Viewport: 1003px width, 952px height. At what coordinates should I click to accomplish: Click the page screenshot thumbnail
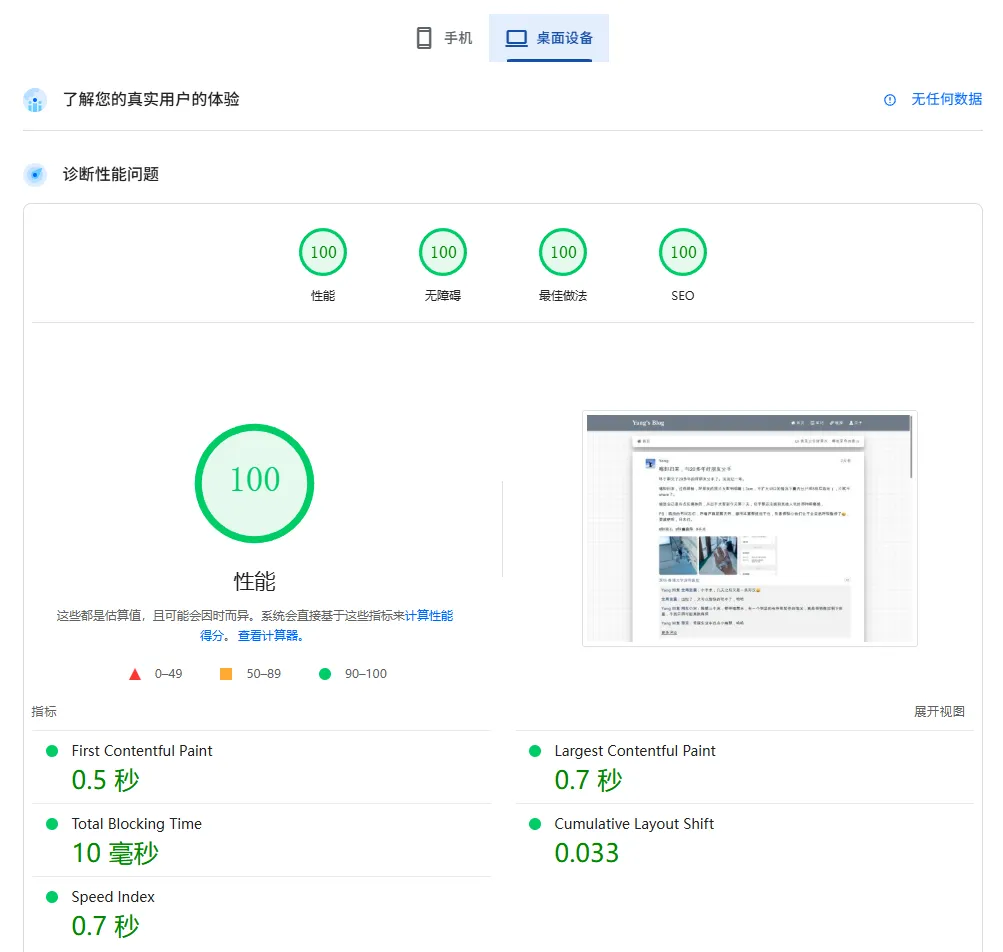pyautogui.click(x=749, y=528)
